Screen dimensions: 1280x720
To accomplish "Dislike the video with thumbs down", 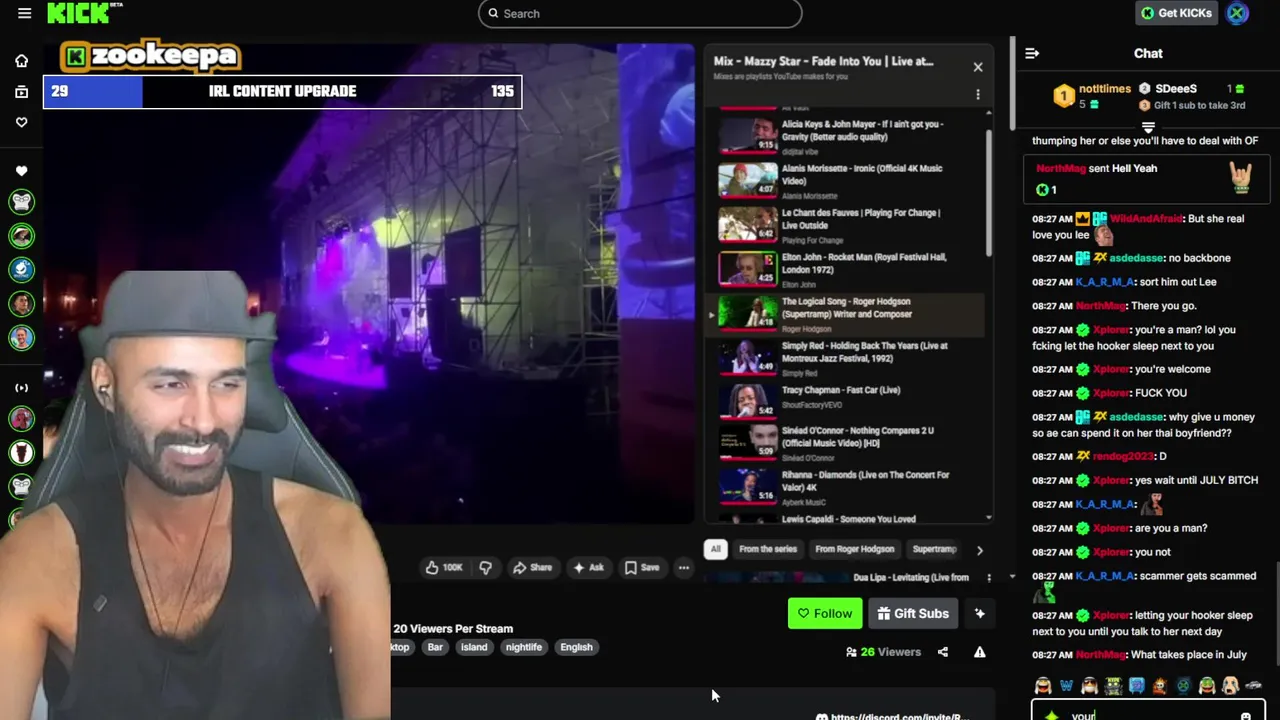I will 485,567.
